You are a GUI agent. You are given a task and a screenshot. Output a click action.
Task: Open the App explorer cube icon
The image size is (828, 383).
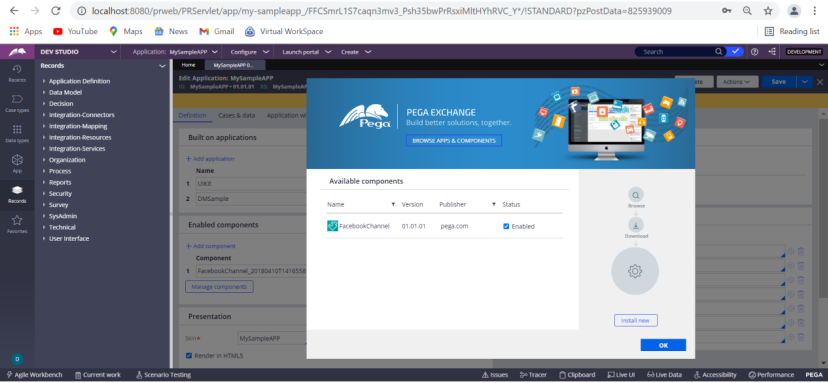(x=17, y=163)
